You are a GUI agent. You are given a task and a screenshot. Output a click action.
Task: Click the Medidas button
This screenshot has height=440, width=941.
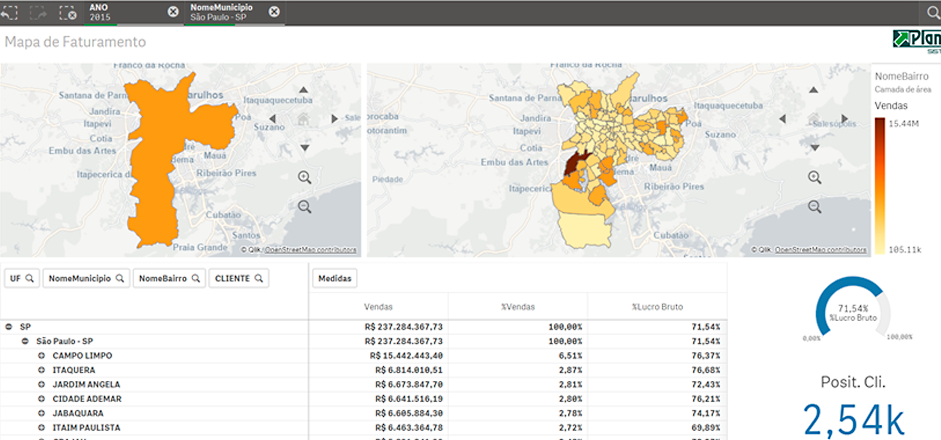click(x=335, y=278)
